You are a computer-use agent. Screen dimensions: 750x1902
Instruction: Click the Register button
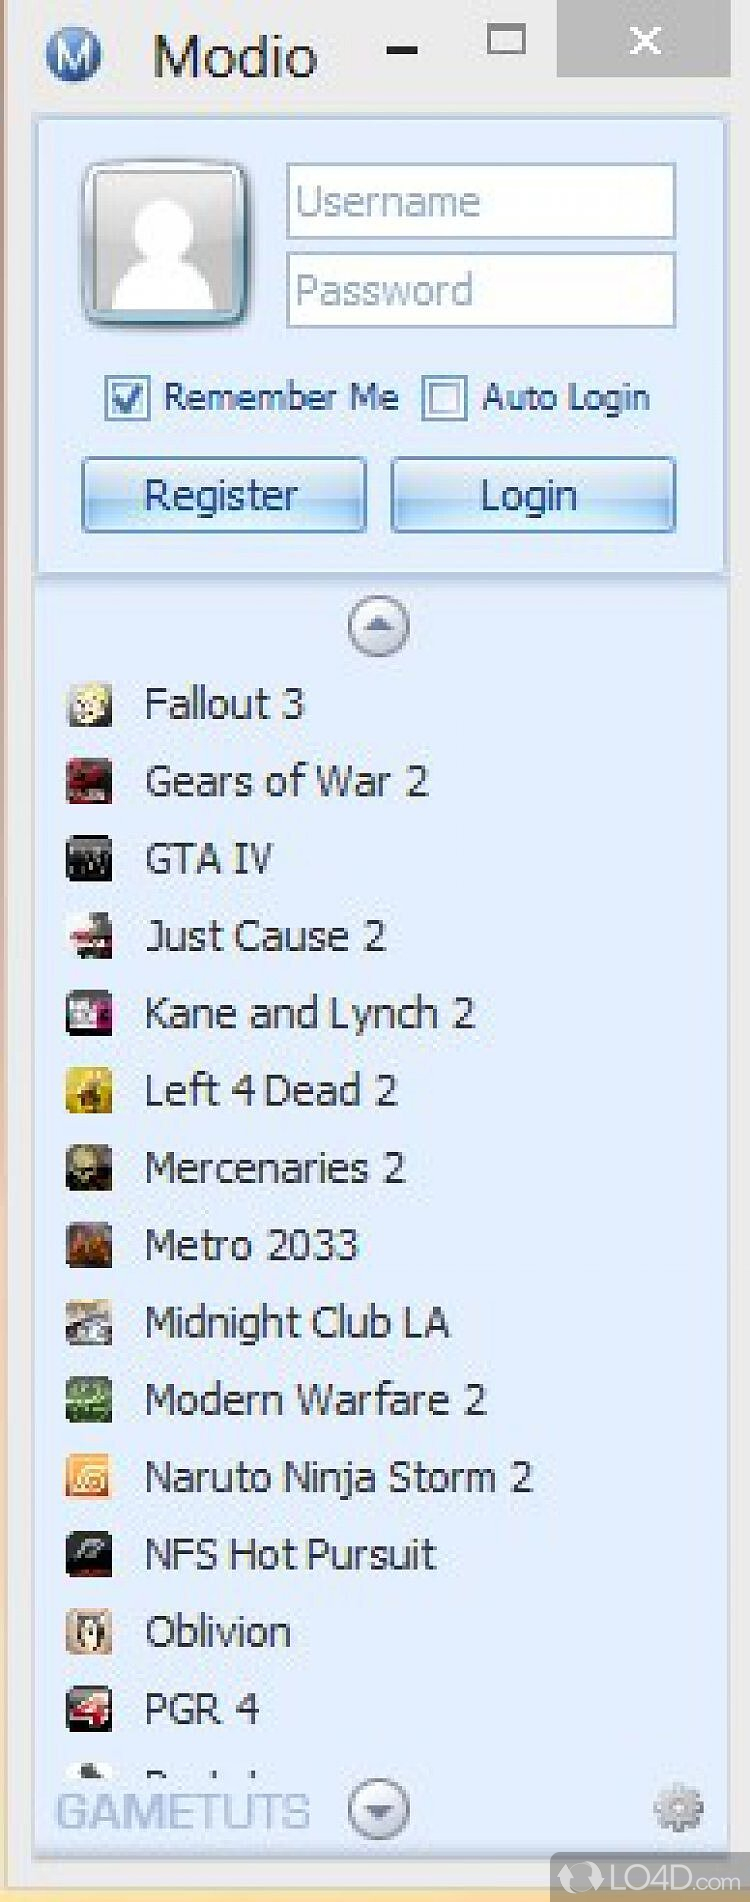coord(223,495)
